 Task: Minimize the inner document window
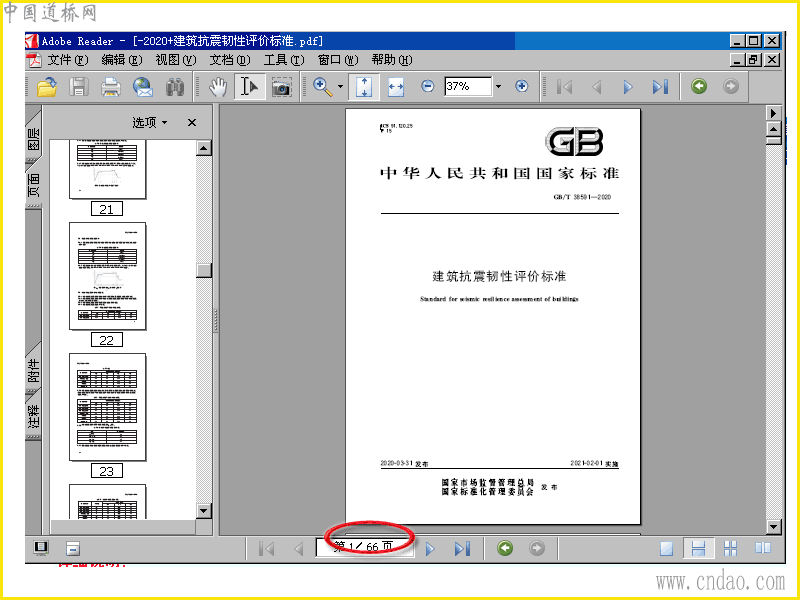pyautogui.click(x=737, y=60)
